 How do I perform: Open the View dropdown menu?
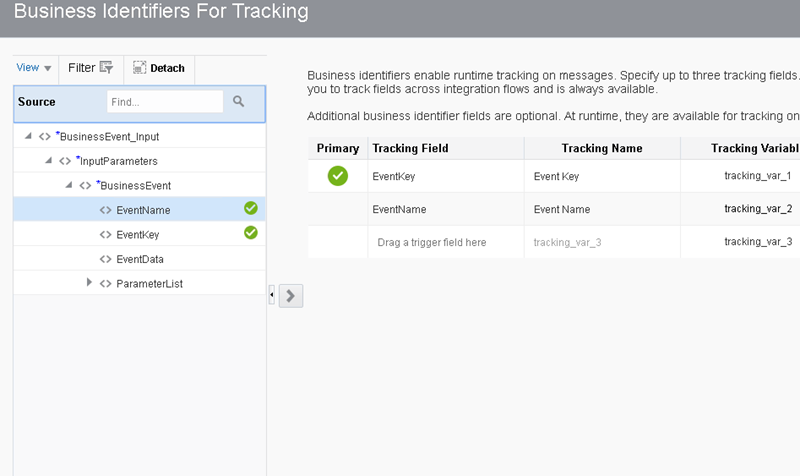(x=34, y=68)
